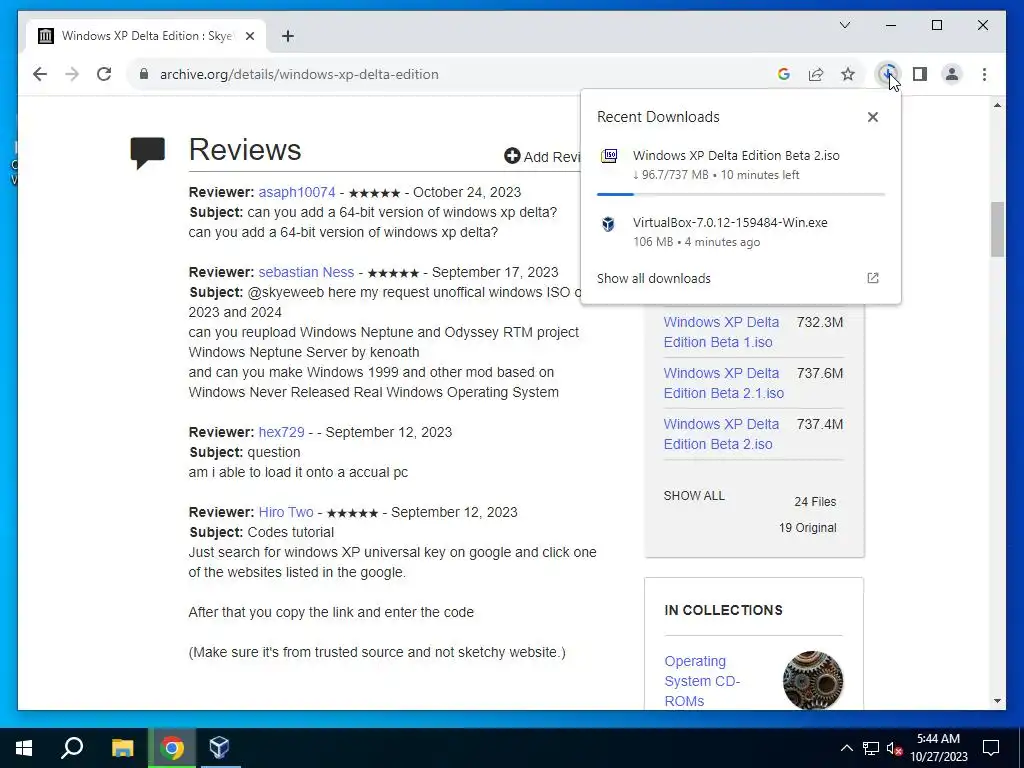This screenshot has height=768, width=1024.
Task: Reload the archive.org page
Action: tap(104, 74)
